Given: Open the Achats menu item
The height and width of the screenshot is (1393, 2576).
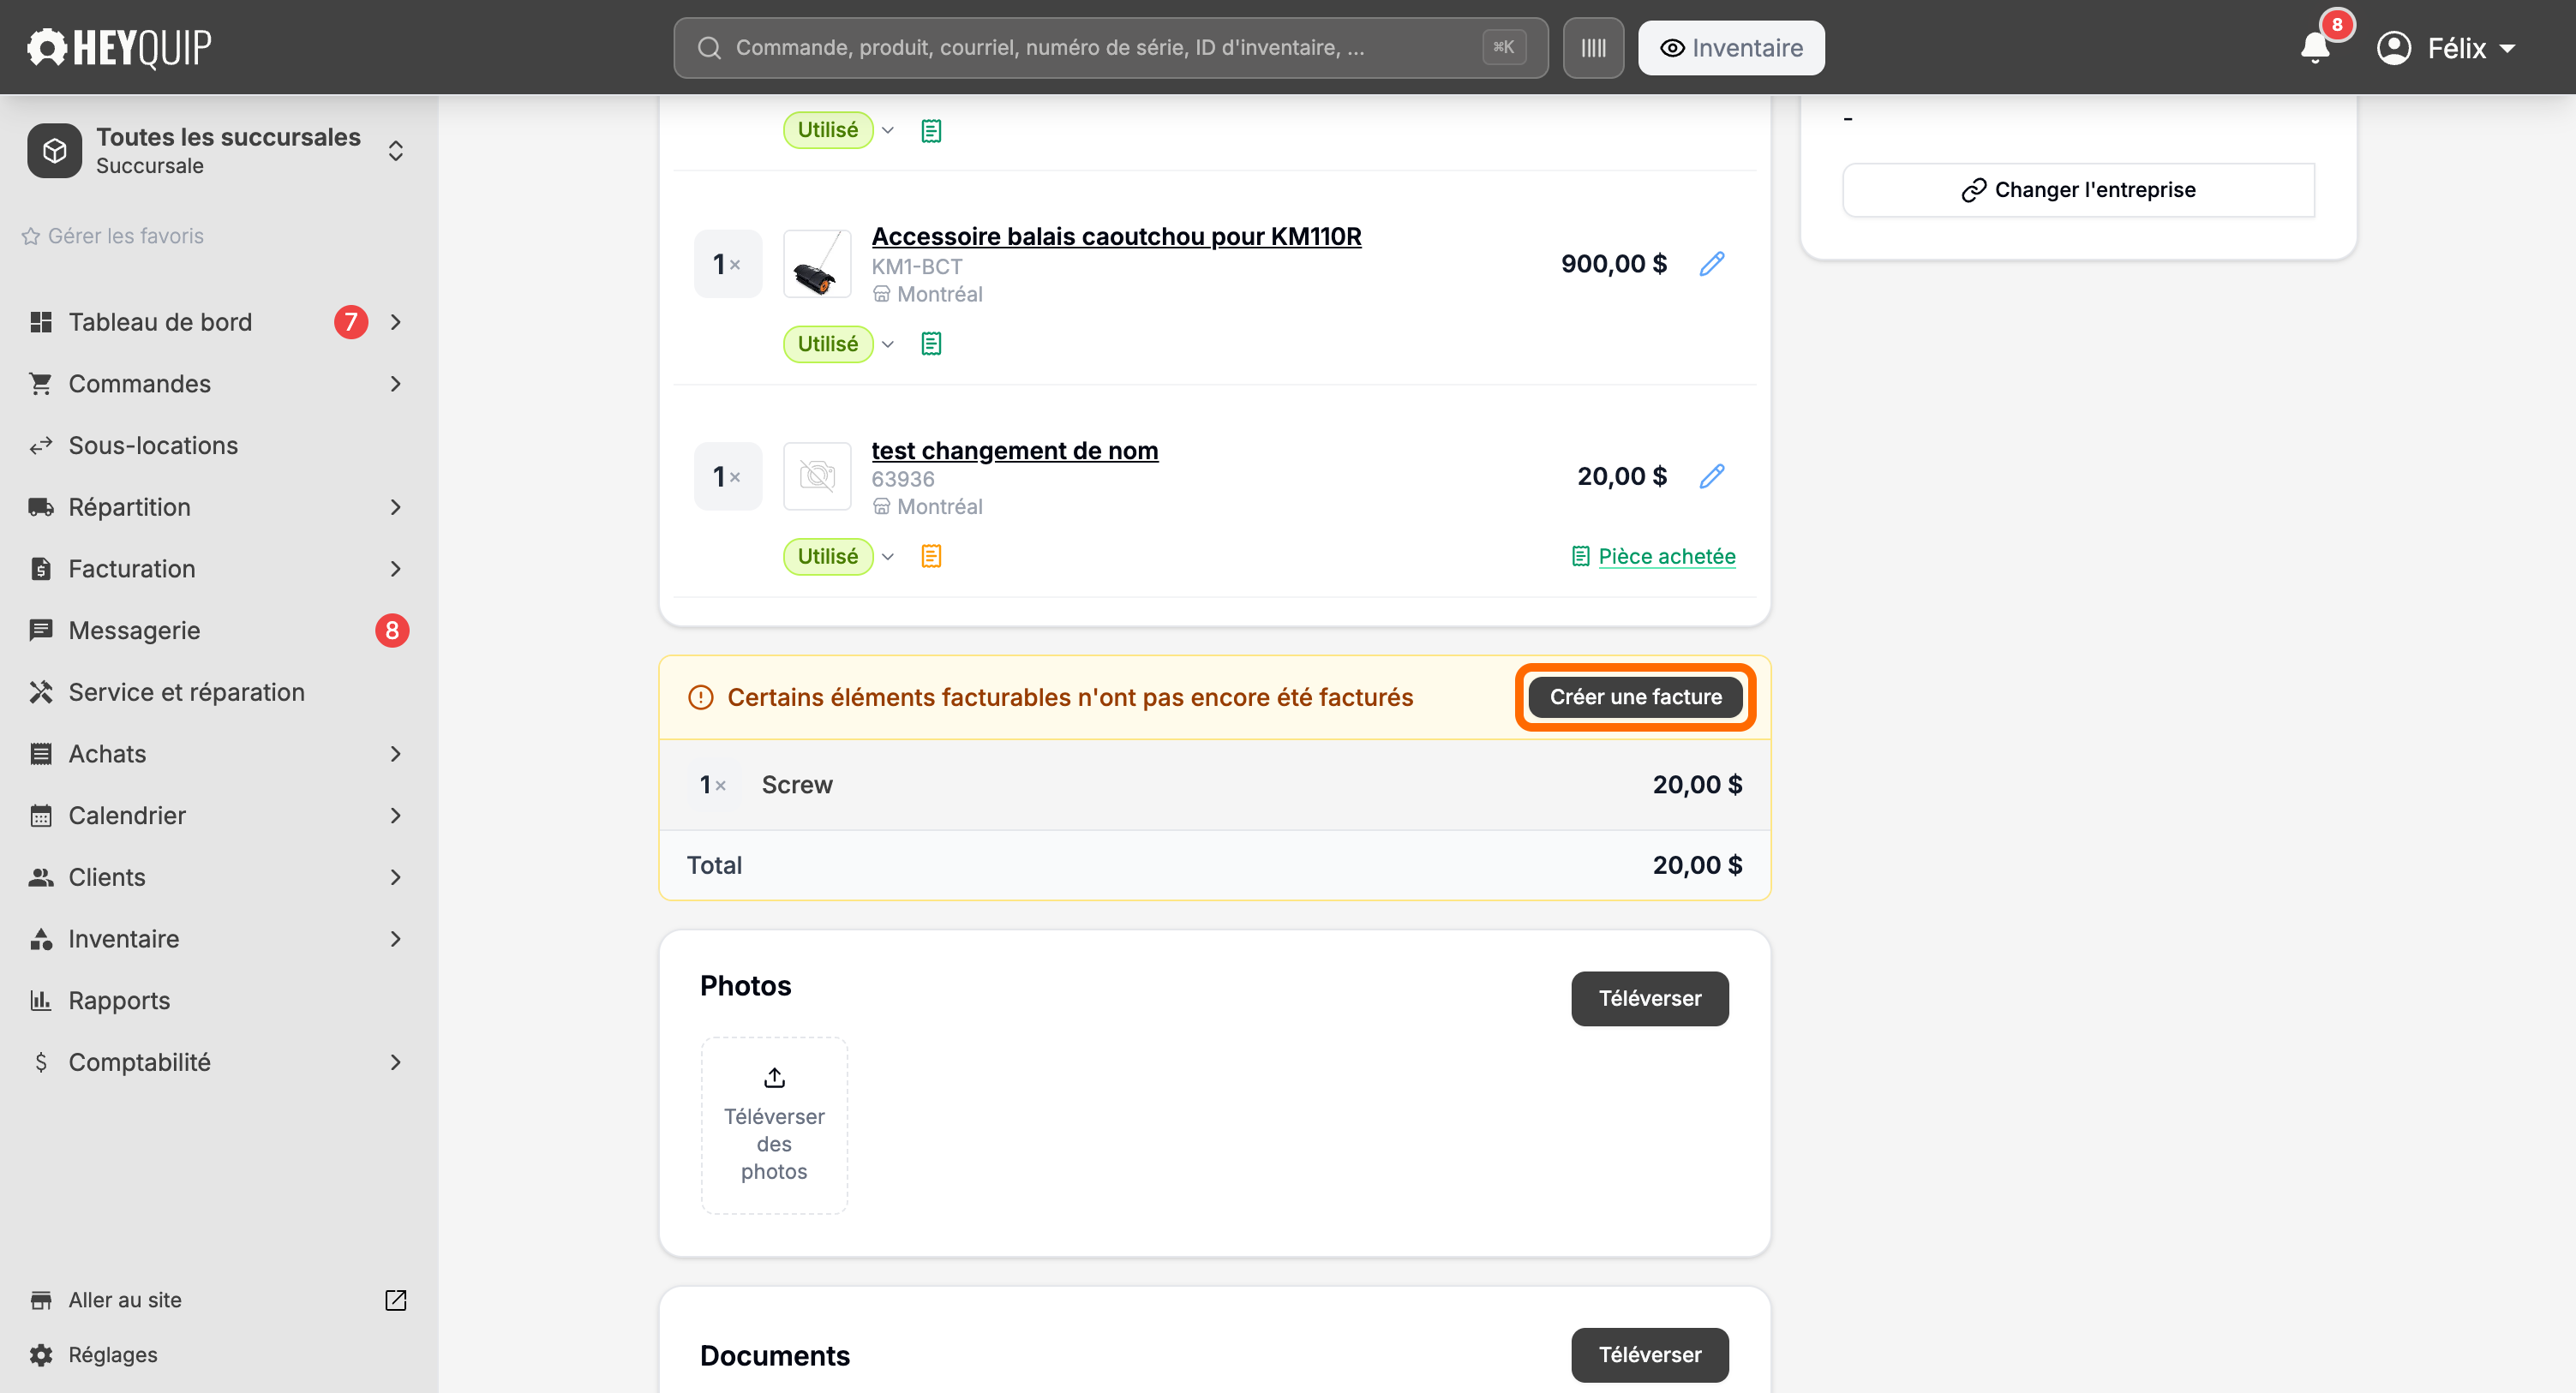Looking at the screenshot, I should click(x=218, y=754).
